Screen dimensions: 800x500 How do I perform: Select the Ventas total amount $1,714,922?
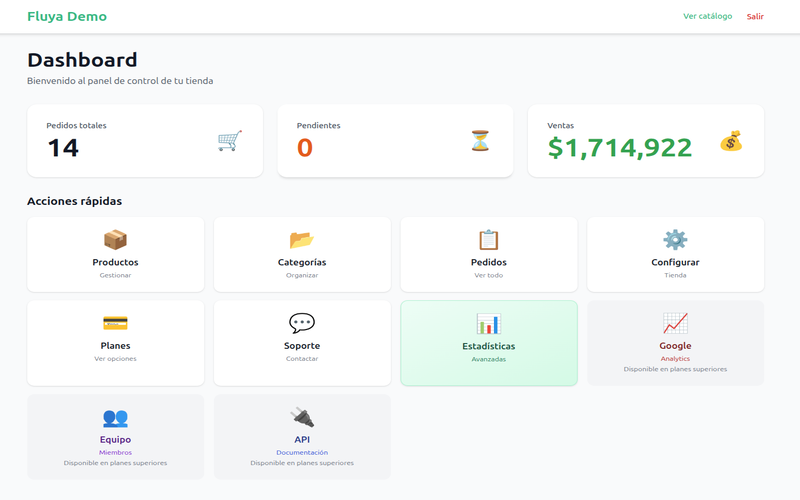(620, 148)
